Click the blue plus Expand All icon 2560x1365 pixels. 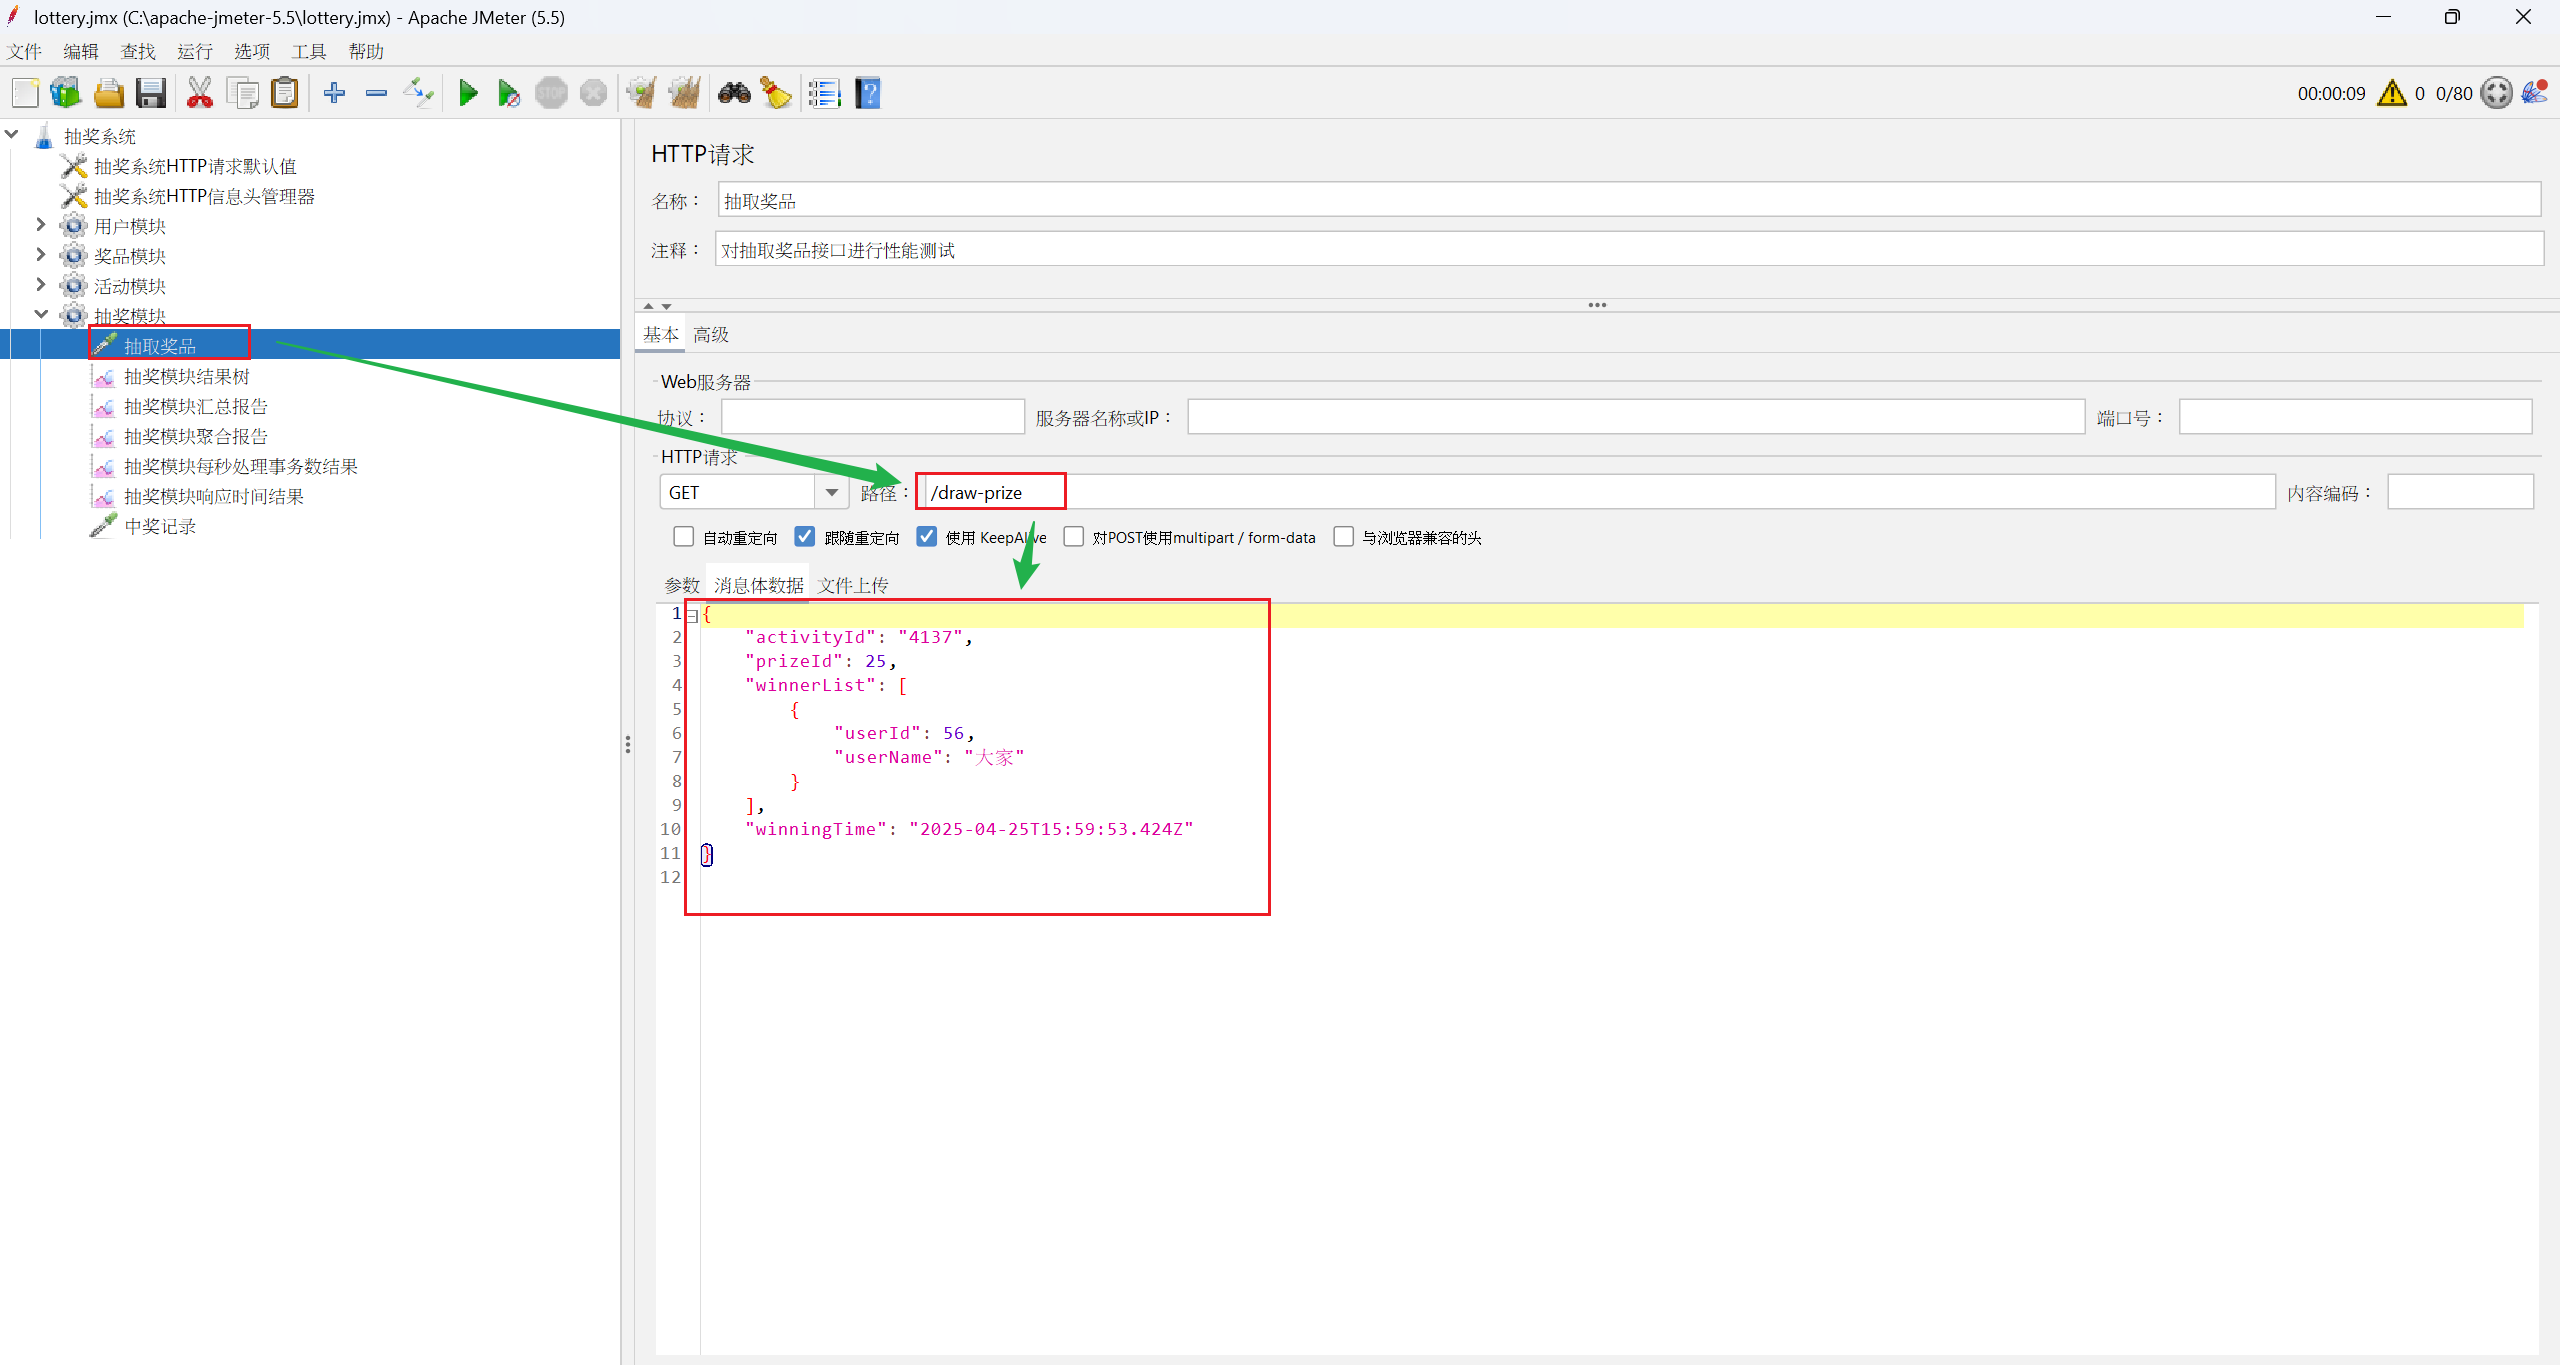pyautogui.click(x=334, y=94)
